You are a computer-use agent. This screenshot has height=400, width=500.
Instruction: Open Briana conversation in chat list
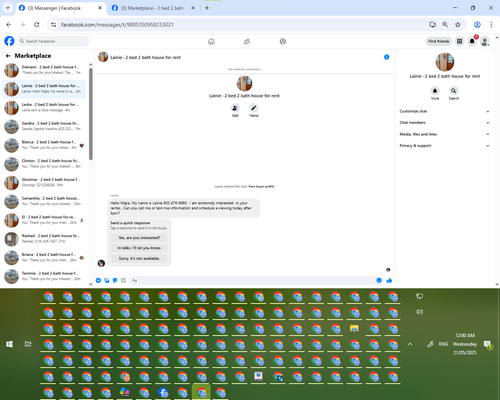44,257
